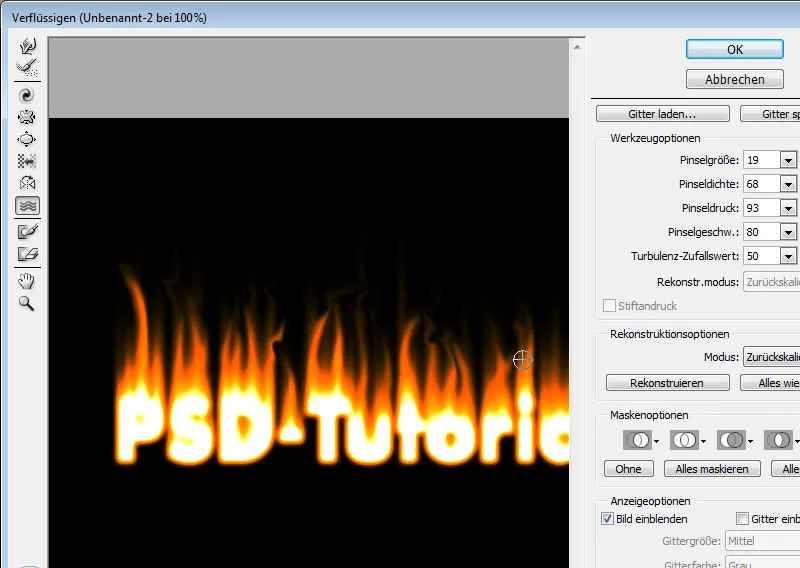Toggle the Bild einblenden checkbox
Viewport: 800px width, 568px height.
(607, 518)
